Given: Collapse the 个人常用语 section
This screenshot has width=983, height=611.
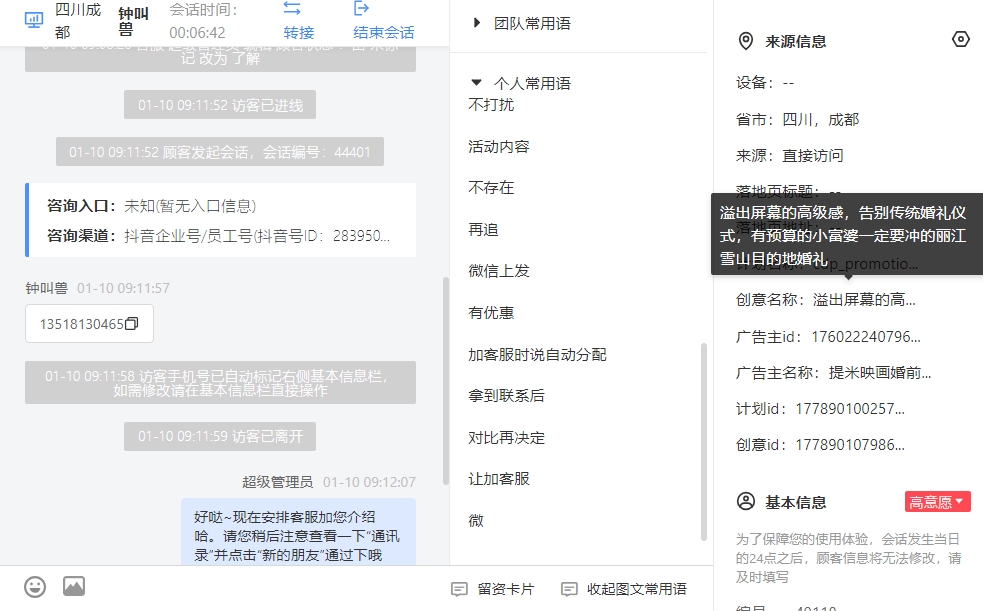Looking at the screenshot, I should tap(476, 82).
